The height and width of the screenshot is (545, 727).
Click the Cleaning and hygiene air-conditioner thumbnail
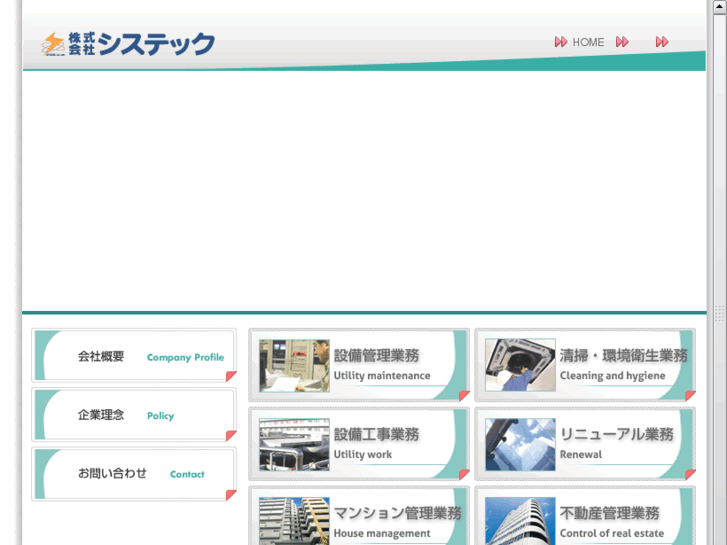[520, 365]
